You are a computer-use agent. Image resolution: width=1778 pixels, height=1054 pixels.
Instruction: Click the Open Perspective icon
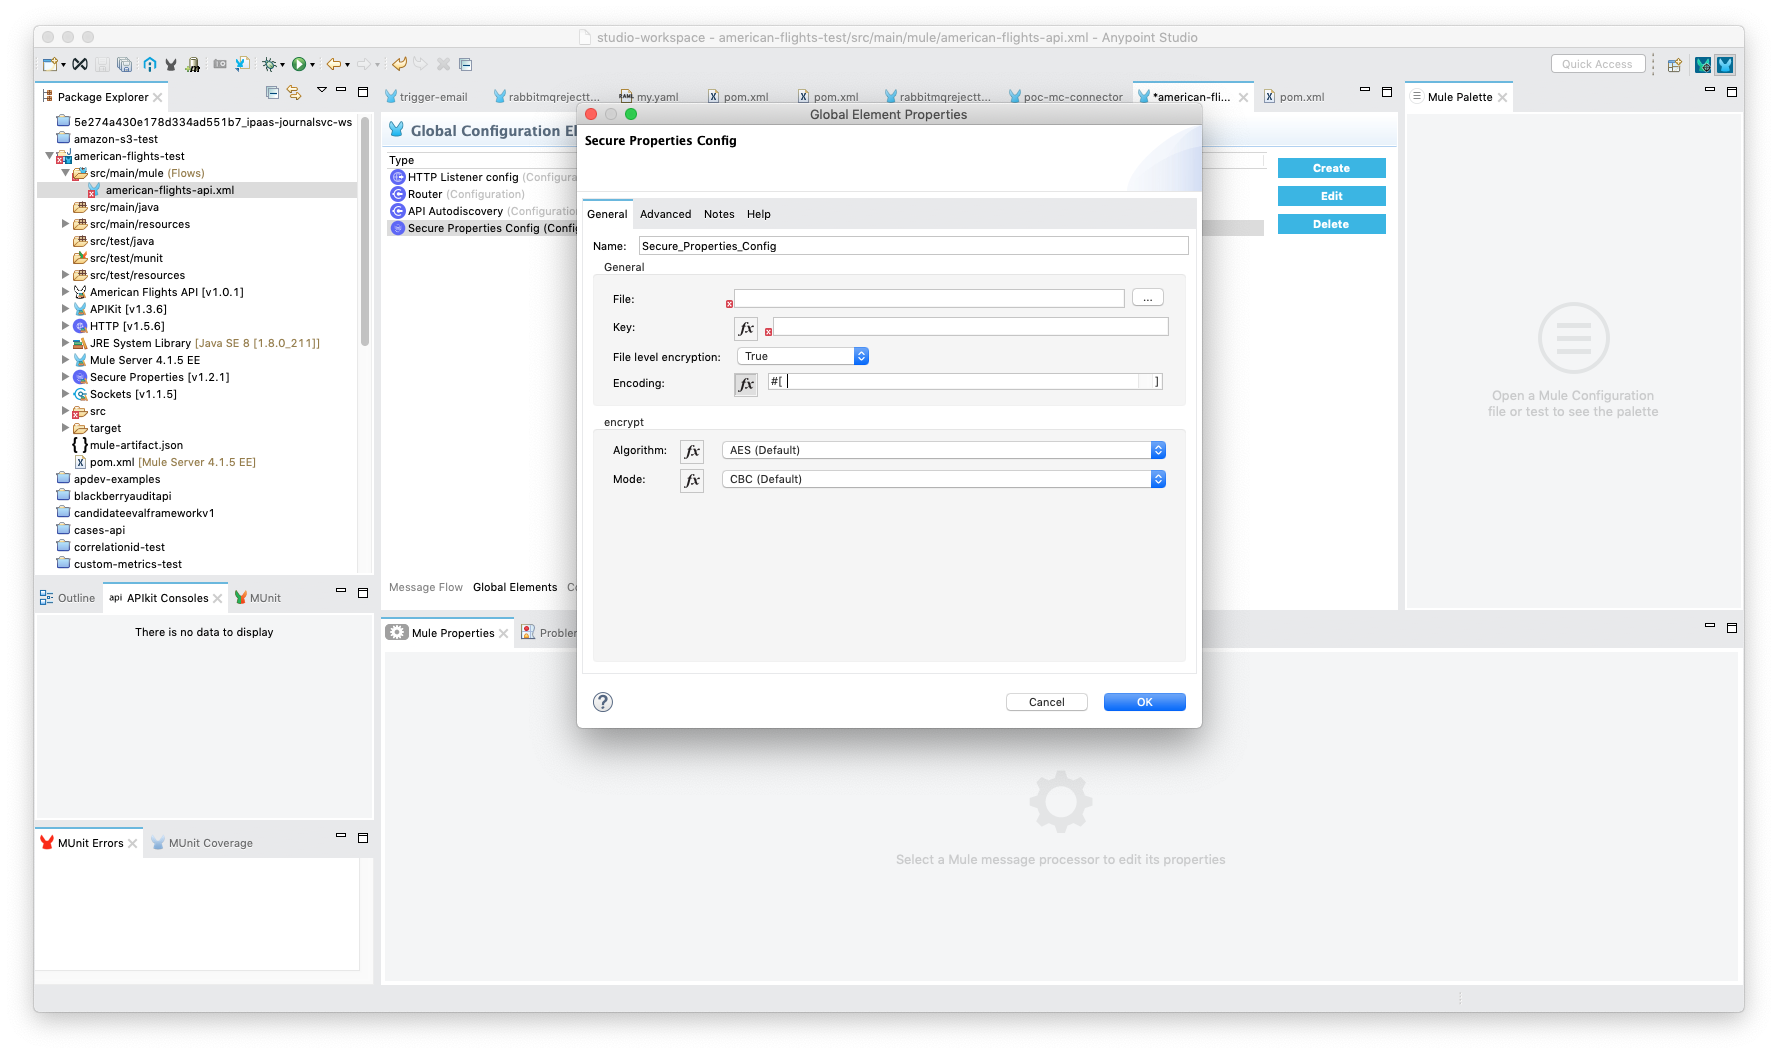1674,65
